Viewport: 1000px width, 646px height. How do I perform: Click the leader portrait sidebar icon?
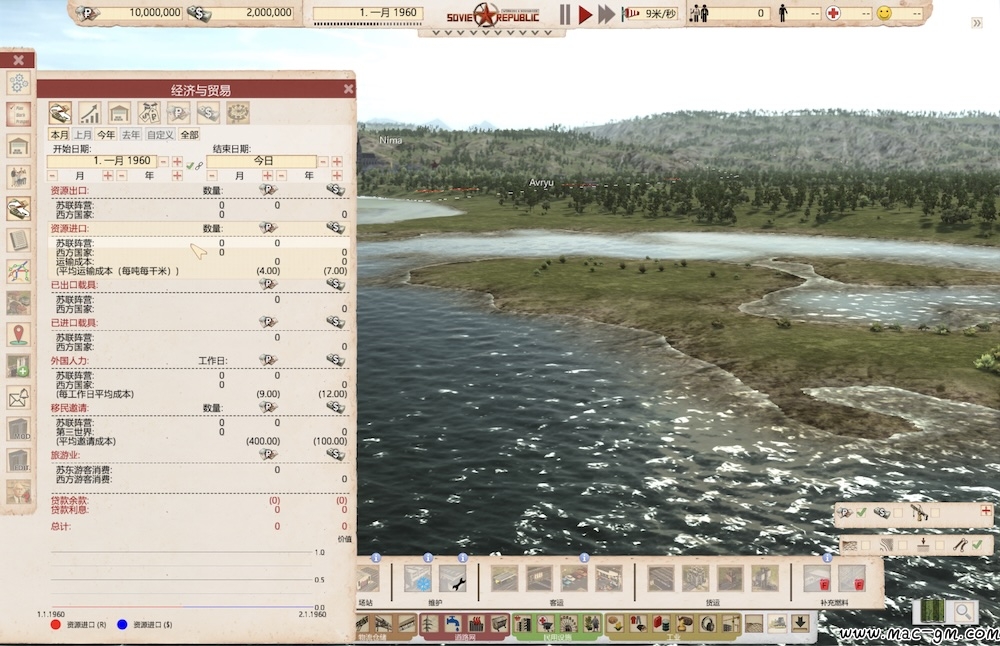point(18,492)
